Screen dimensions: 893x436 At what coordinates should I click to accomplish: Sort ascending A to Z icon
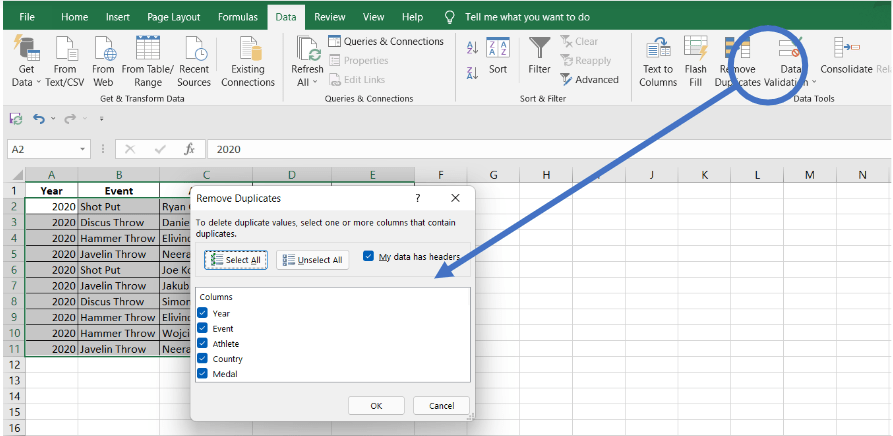click(472, 48)
